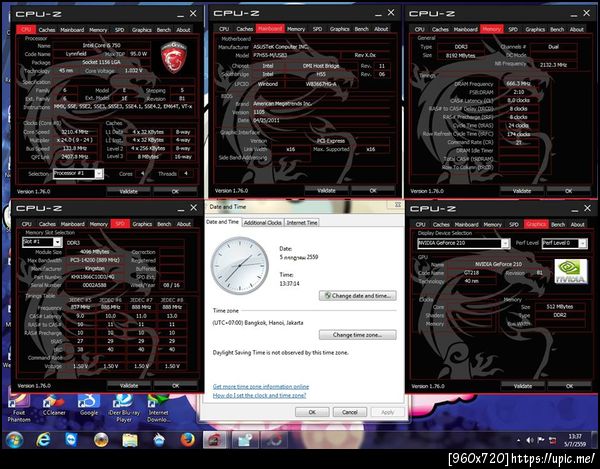Select About tab in the Memory window

pos(576,29)
